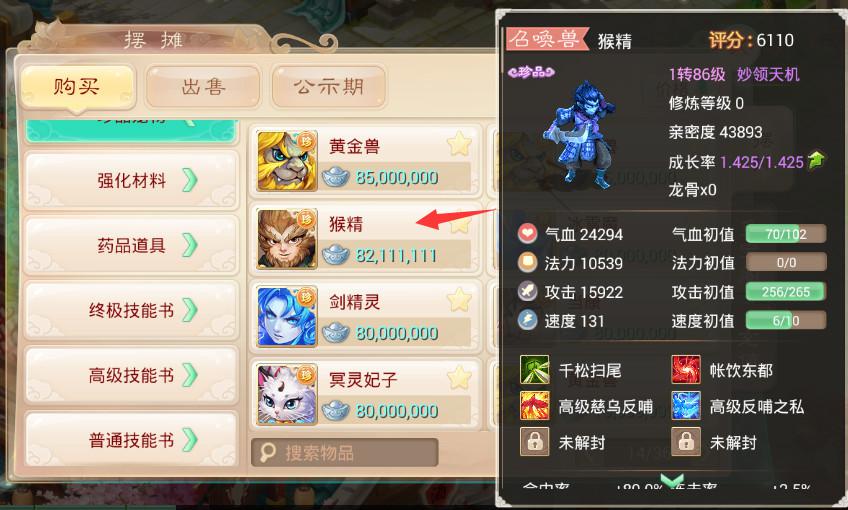Expand the 终极技能书 category
The height and width of the screenshot is (510, 848).
click(131, 310)
